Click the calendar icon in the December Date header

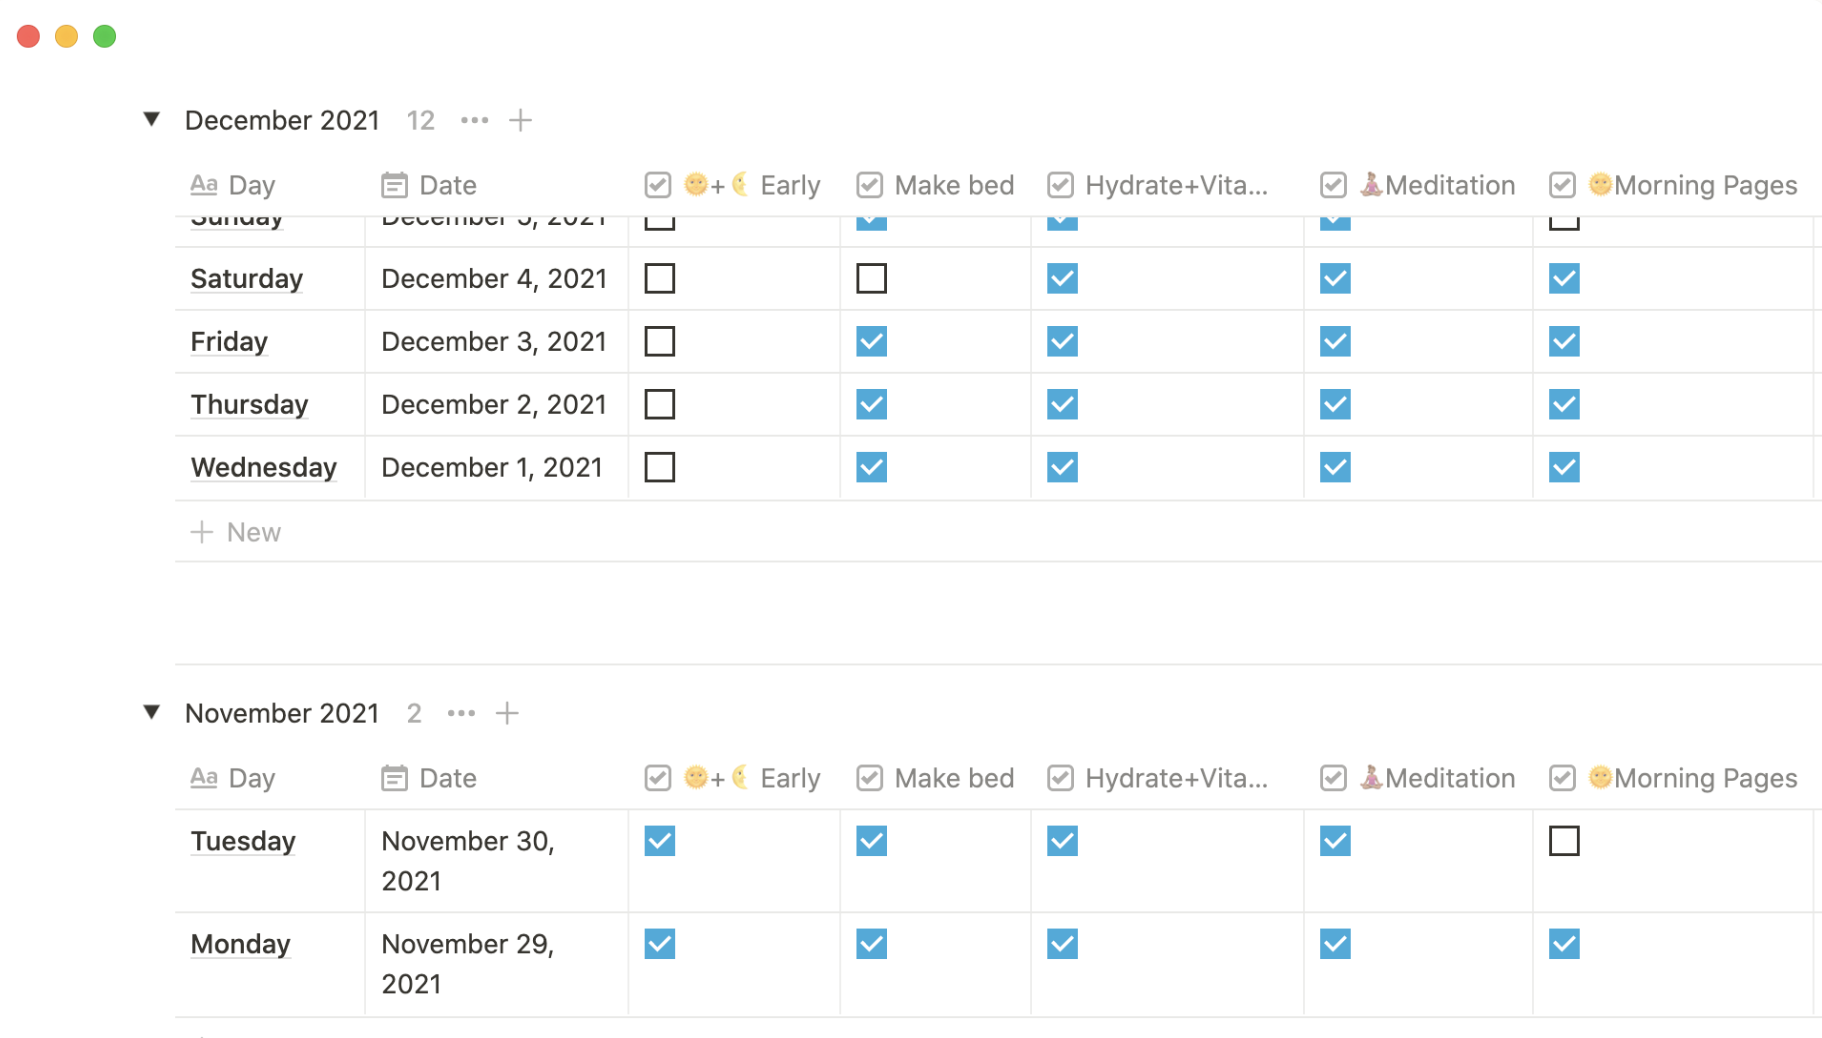click(x=394, y=184)
